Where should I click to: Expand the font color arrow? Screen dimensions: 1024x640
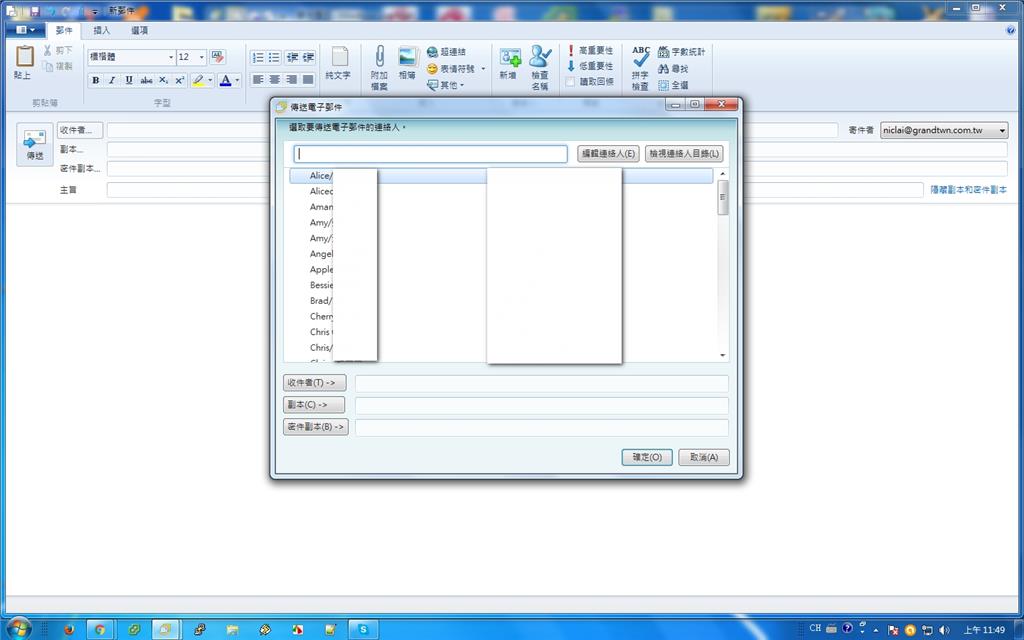click(237, 80)
